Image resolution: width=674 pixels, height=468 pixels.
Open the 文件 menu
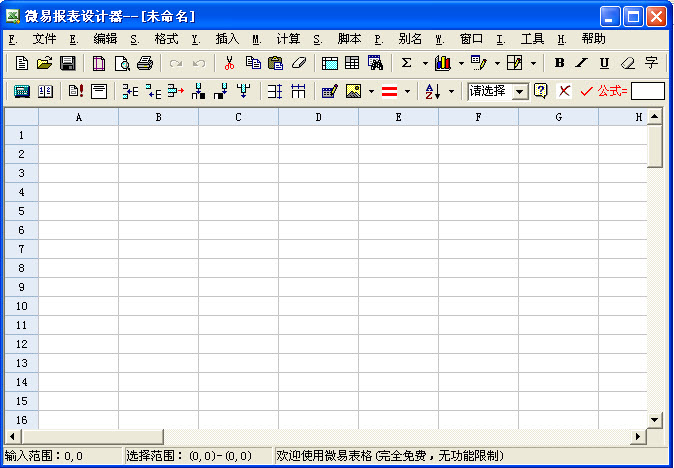point(44,39)
